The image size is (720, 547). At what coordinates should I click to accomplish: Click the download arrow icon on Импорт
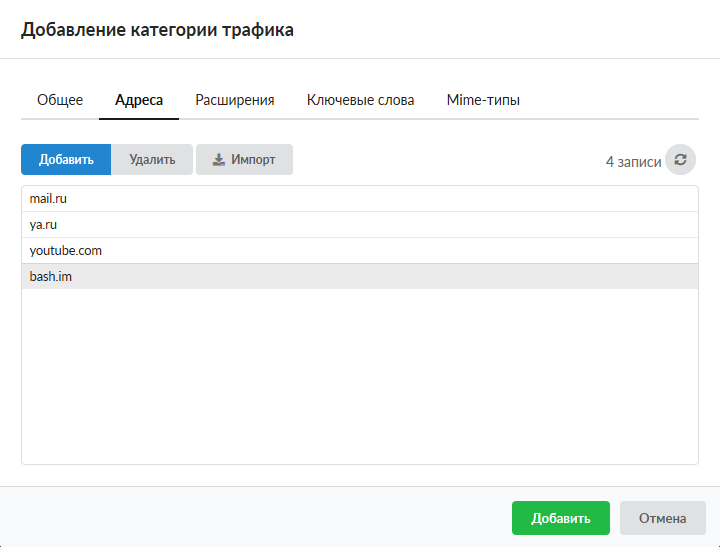point(219,160)
